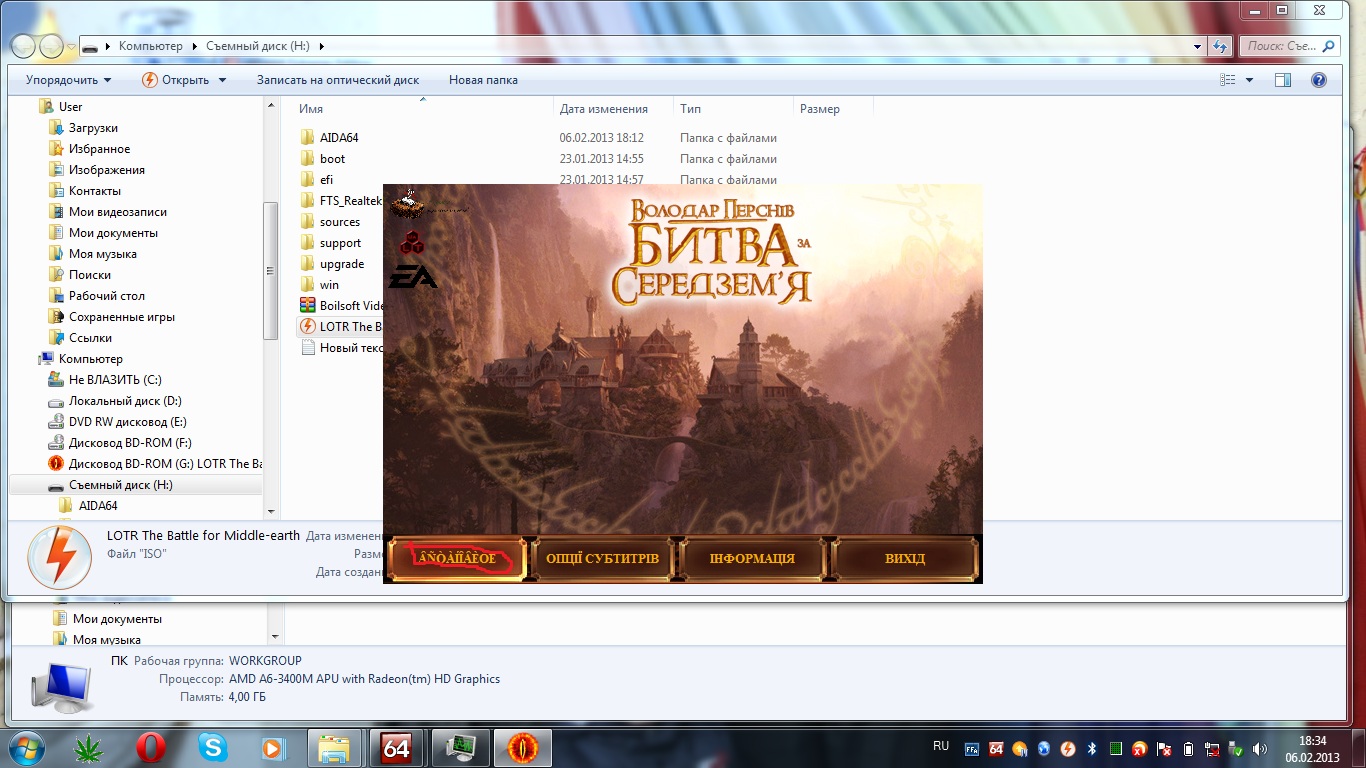Open Локальный диск (D:)
Viewport: 1366px width, 768px height.
(x=124, y=401)
